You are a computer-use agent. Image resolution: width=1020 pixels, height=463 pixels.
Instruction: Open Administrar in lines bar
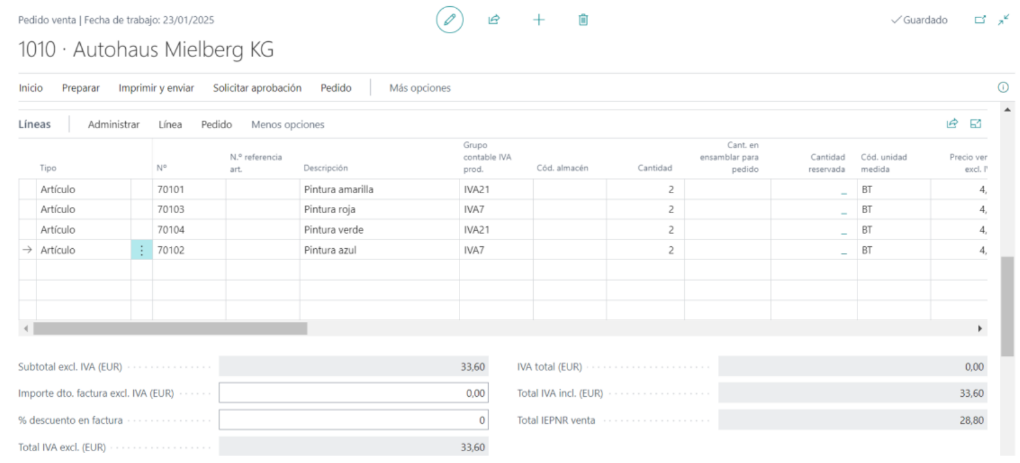tap(114, 124)
